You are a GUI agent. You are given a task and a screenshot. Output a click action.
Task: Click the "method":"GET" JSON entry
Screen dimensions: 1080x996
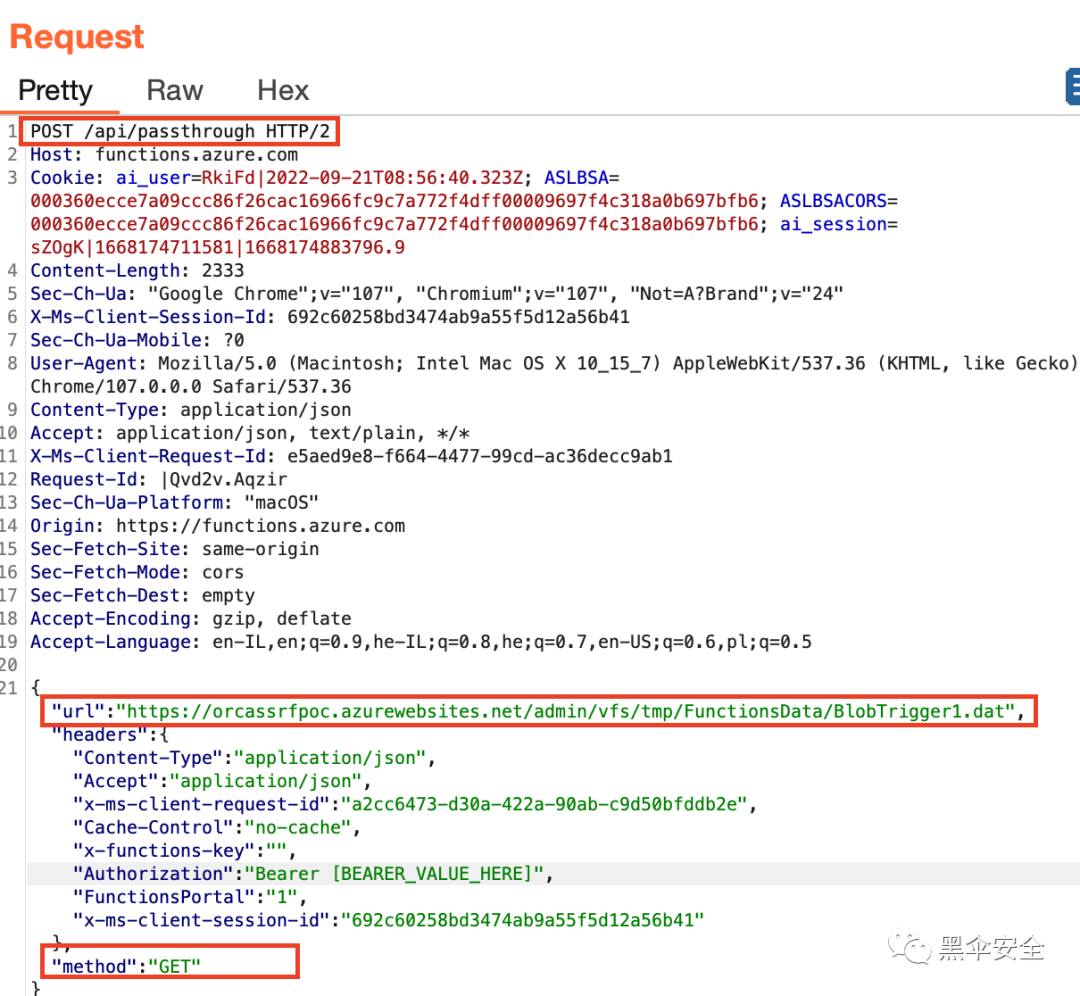(x=126, y=967)
